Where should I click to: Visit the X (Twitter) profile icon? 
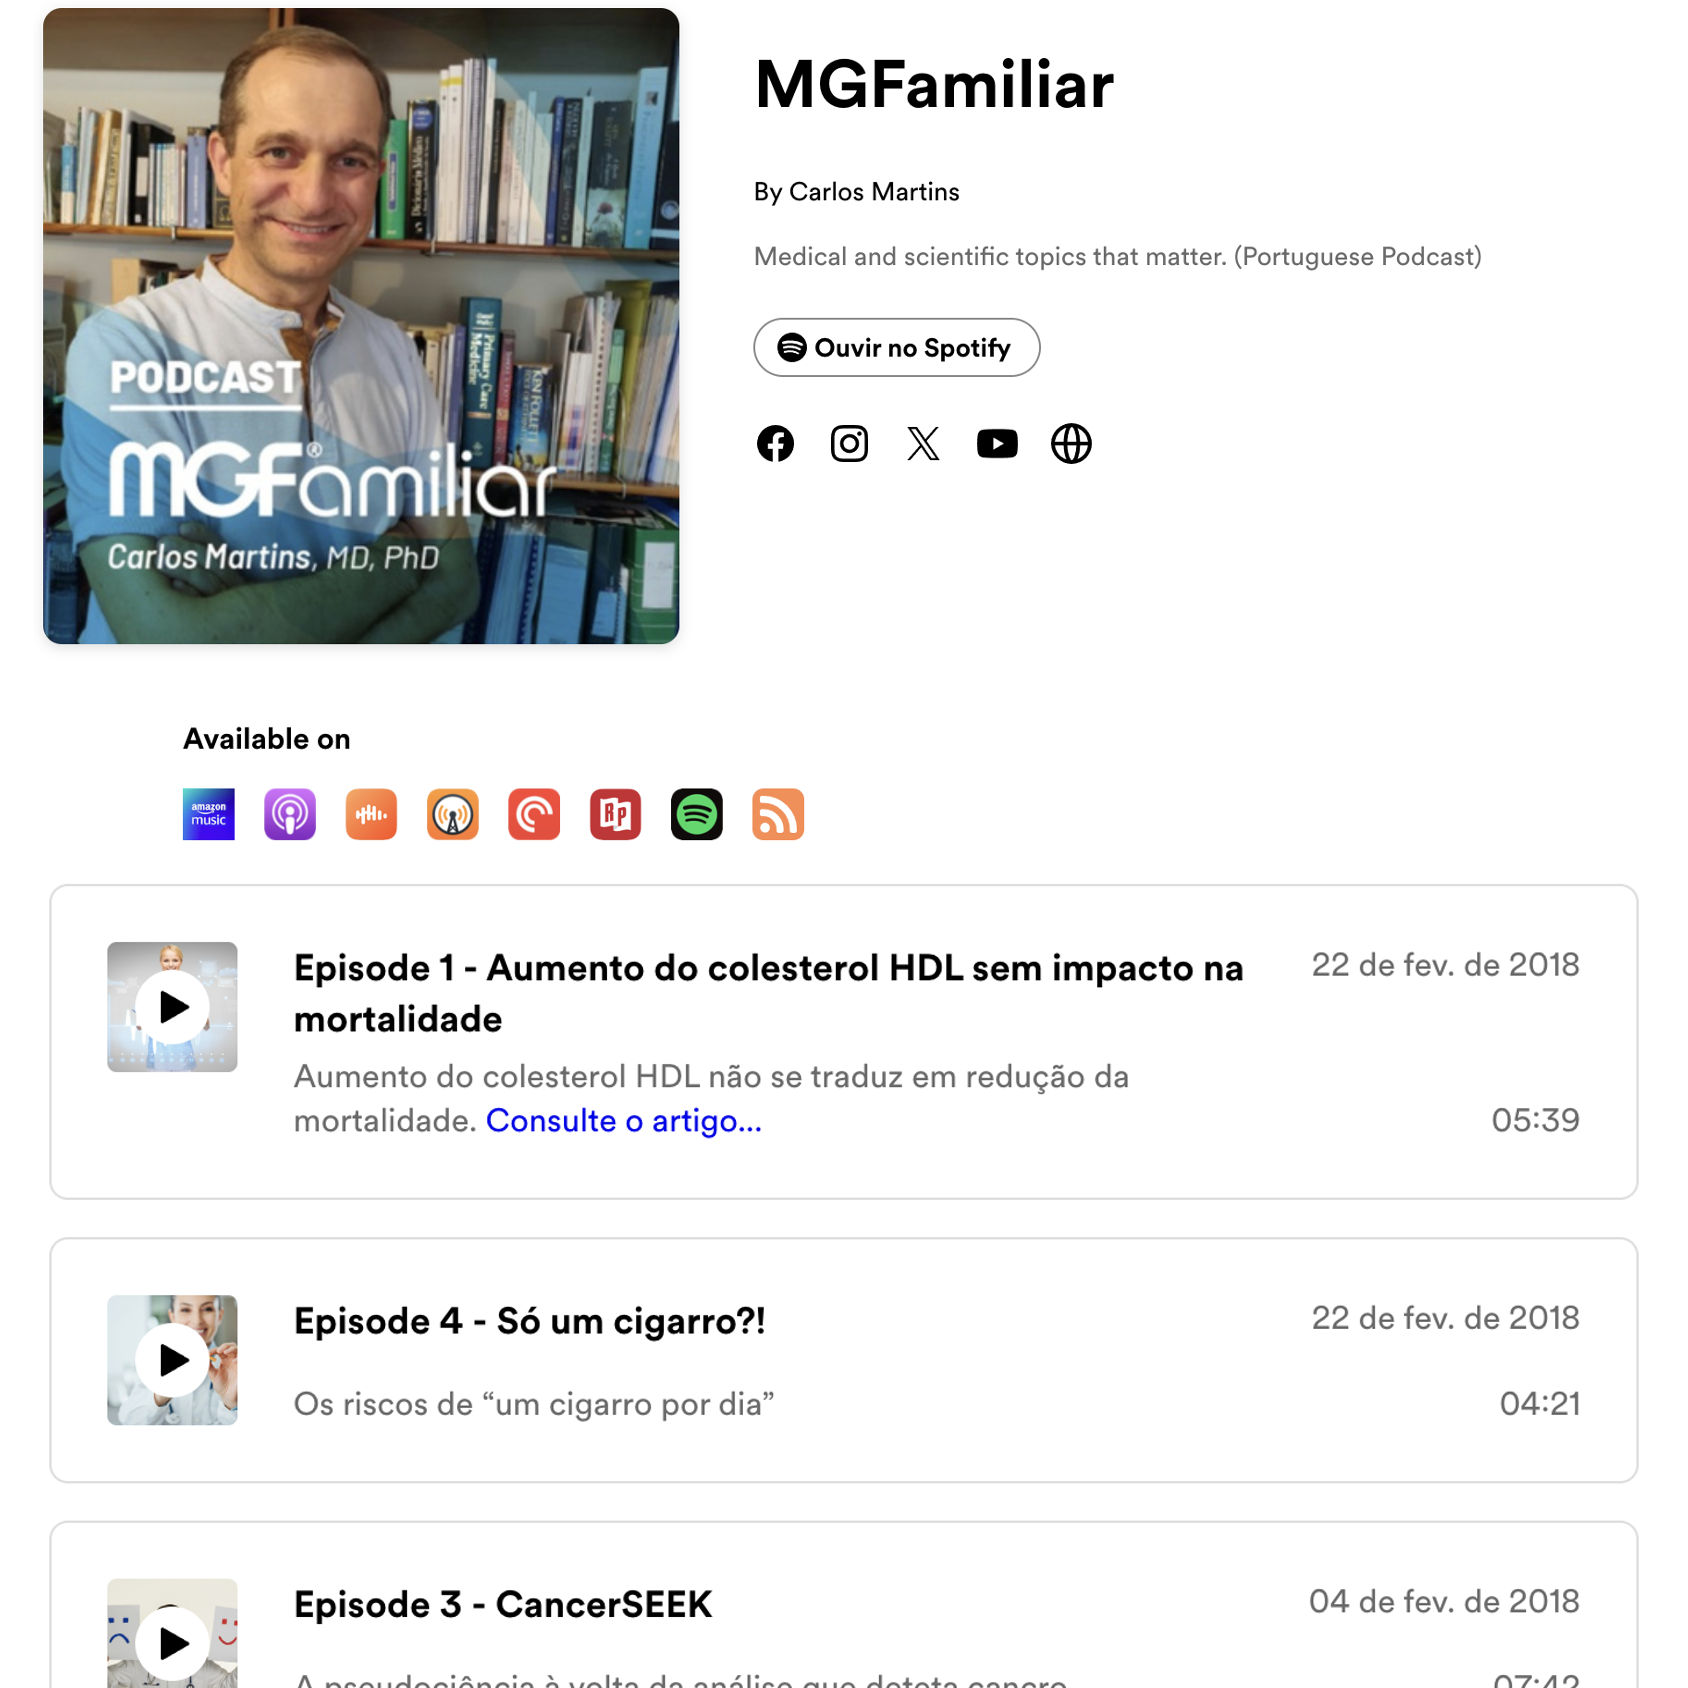click(x=923, y=443)
